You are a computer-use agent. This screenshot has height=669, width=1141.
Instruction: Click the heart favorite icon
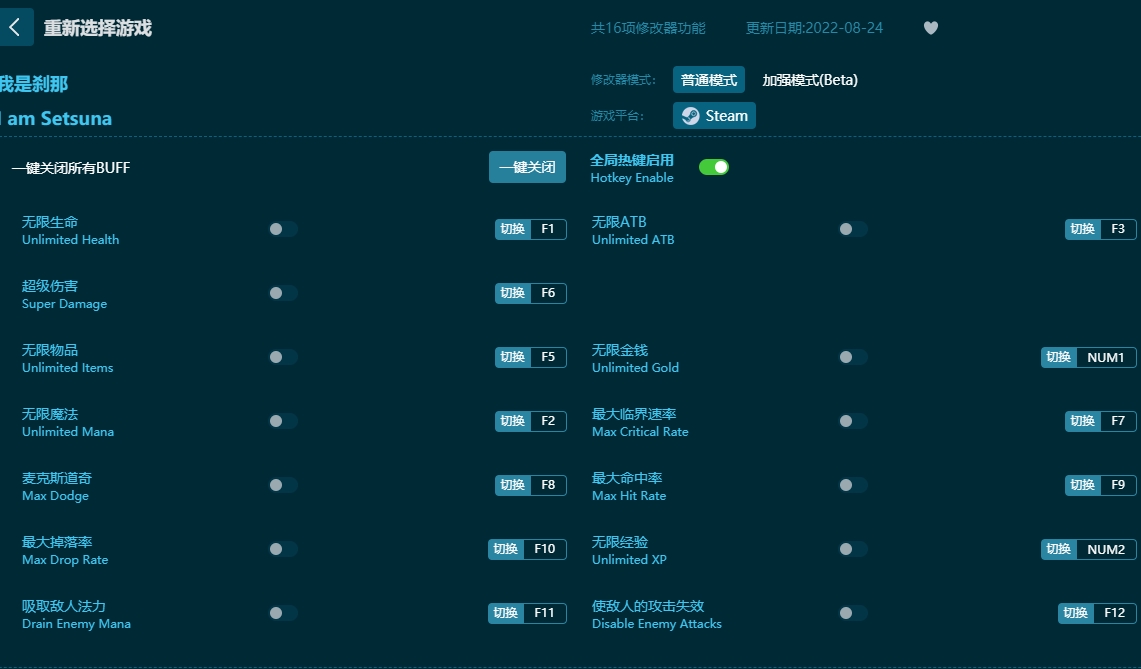(931, 28)
